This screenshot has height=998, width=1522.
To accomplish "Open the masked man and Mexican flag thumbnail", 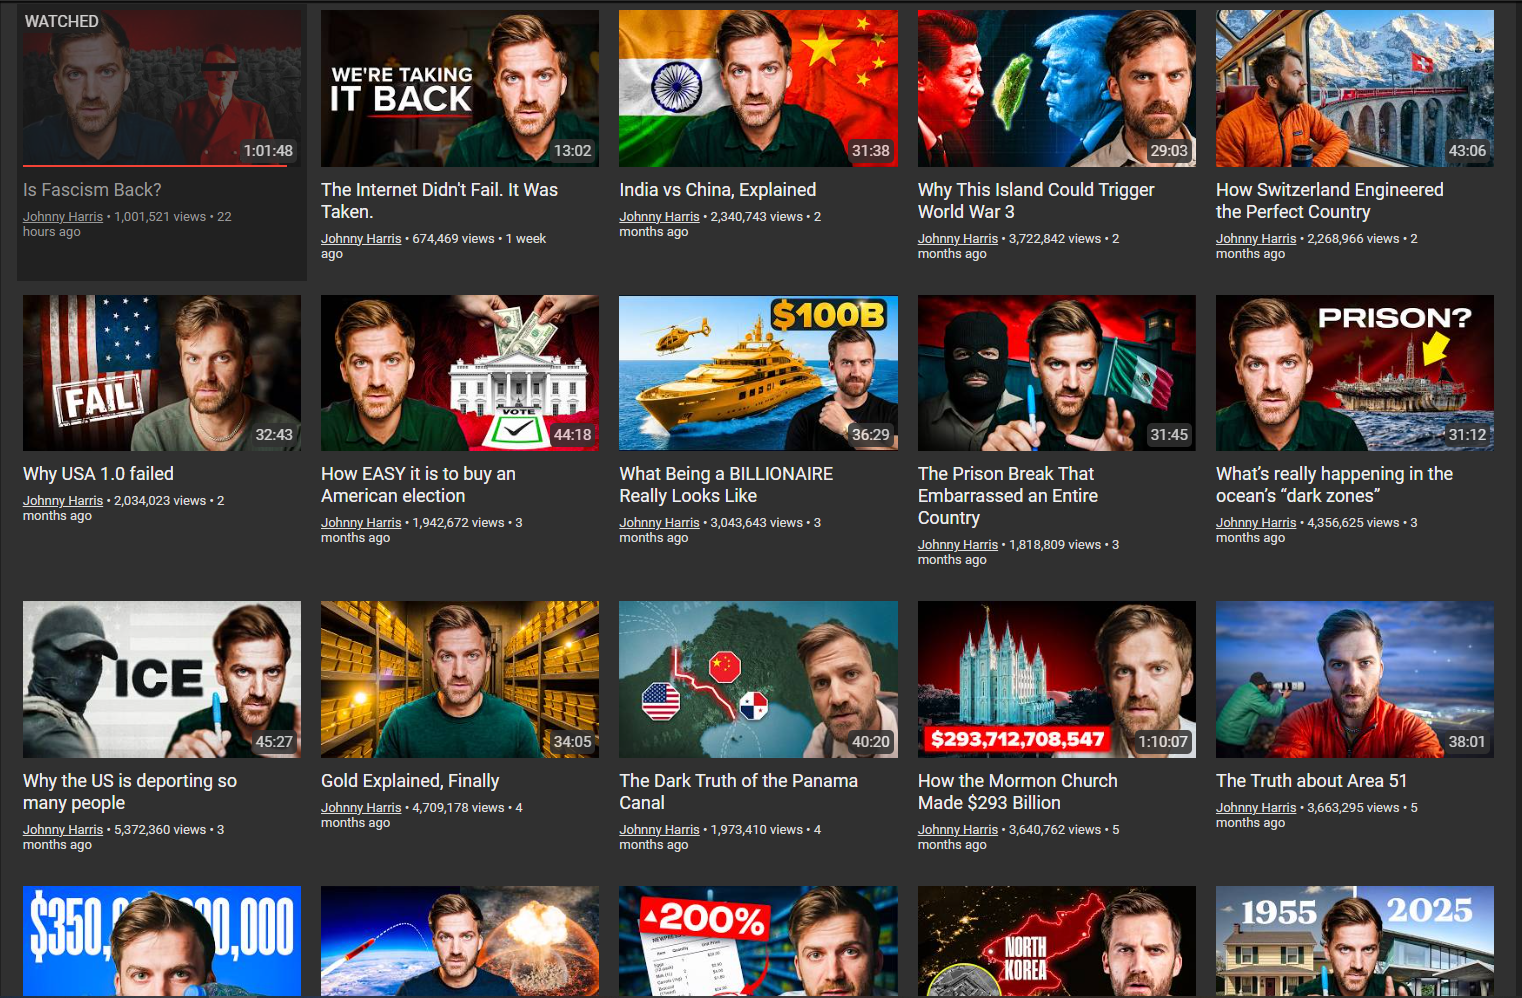I will (x=1057, y=373).
